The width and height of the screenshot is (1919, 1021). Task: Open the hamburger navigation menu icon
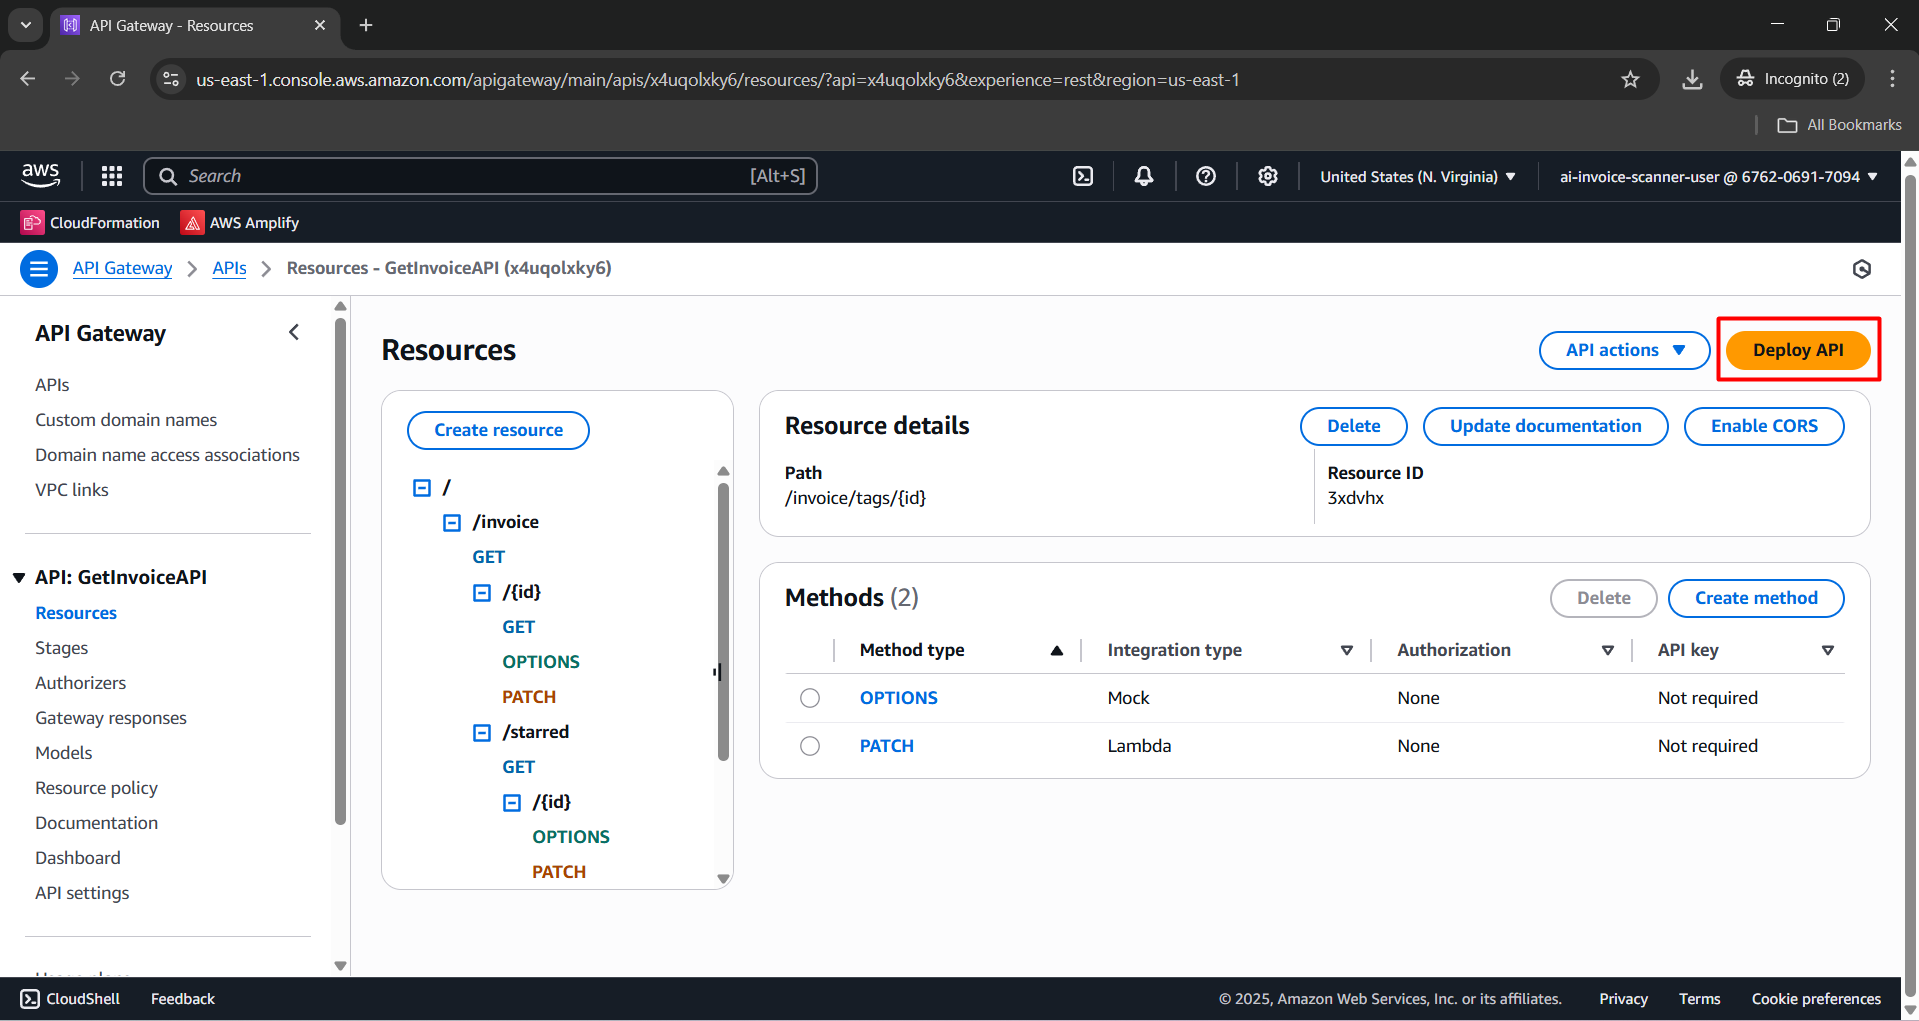coord(38,268)
